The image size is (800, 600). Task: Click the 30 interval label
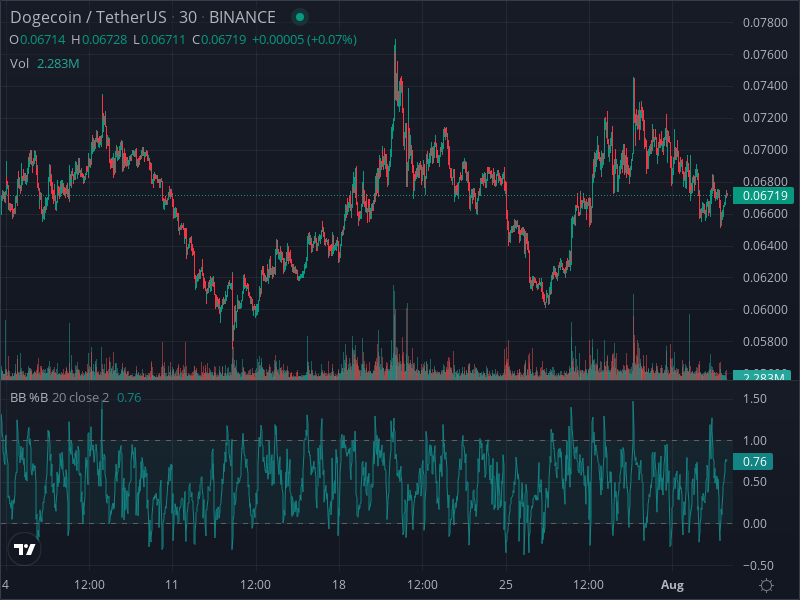pos(188,17)
